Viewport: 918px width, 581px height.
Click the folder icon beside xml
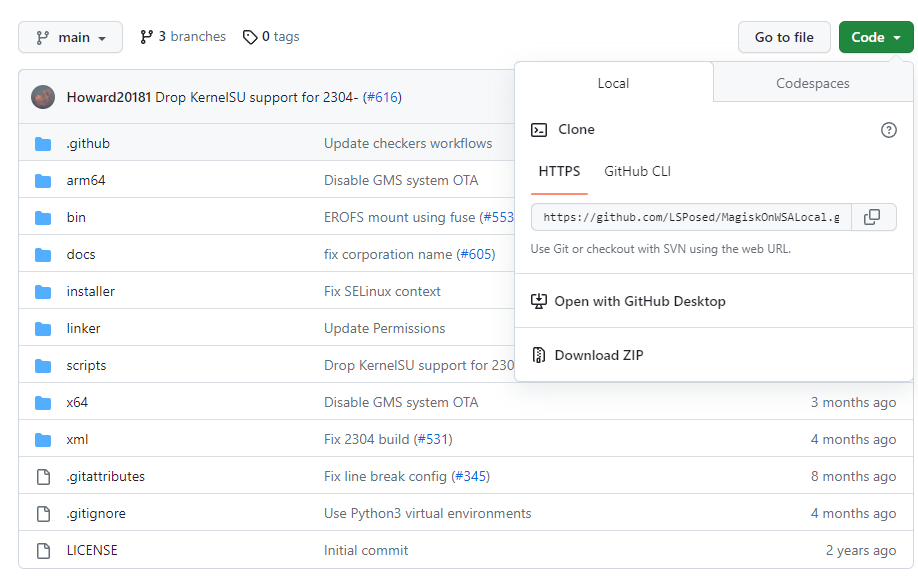click(x=43, y=439)
